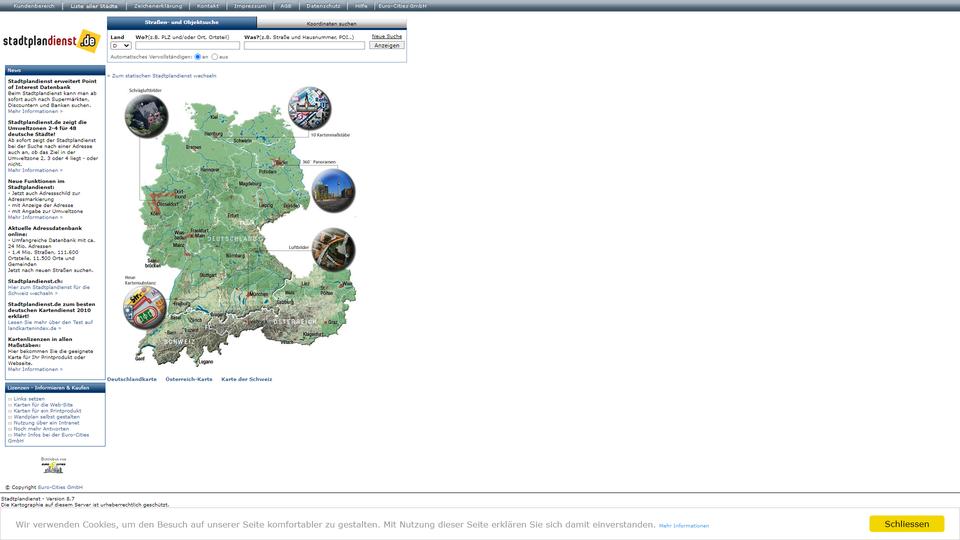This screenshot has height=540, width=960.
Task: Open Karten für die Web-Site link
Action: coord(43,405)
